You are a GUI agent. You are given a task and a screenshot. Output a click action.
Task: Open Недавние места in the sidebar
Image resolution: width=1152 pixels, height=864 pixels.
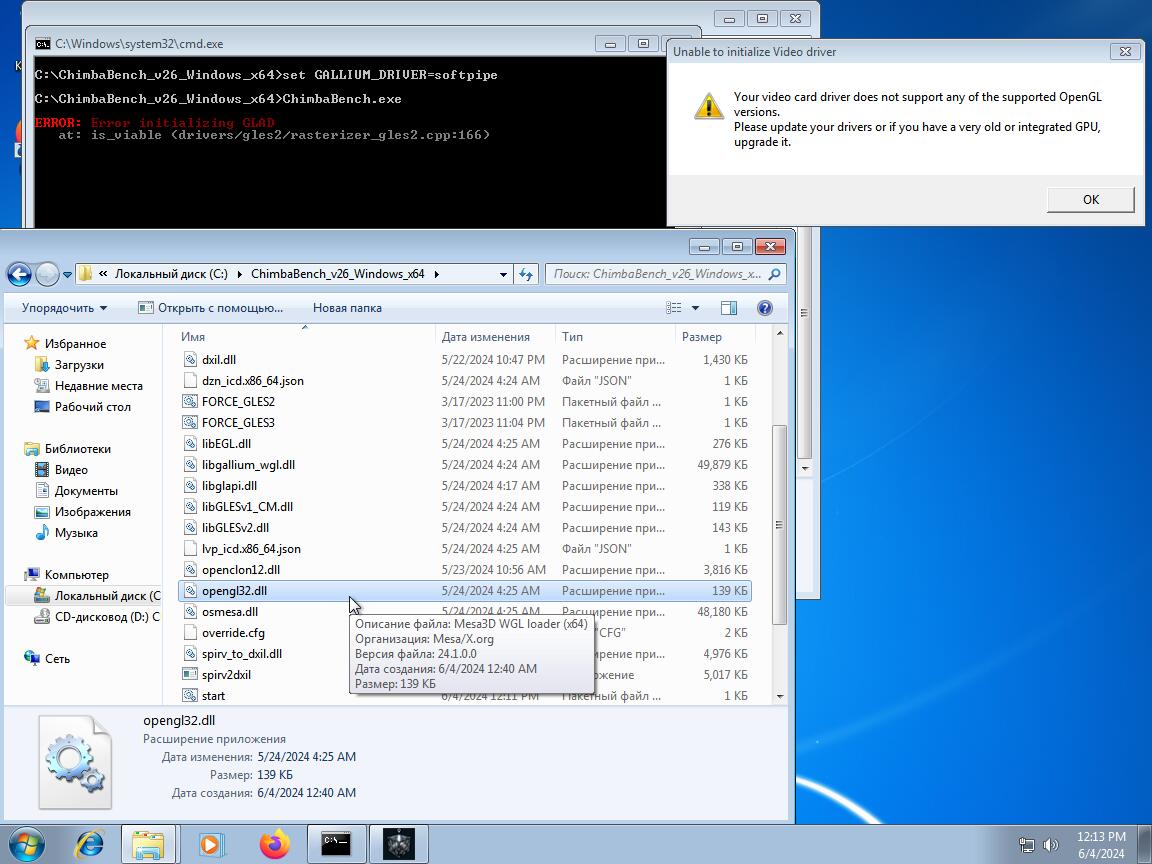pyautogui.click(x=98, y=386)
